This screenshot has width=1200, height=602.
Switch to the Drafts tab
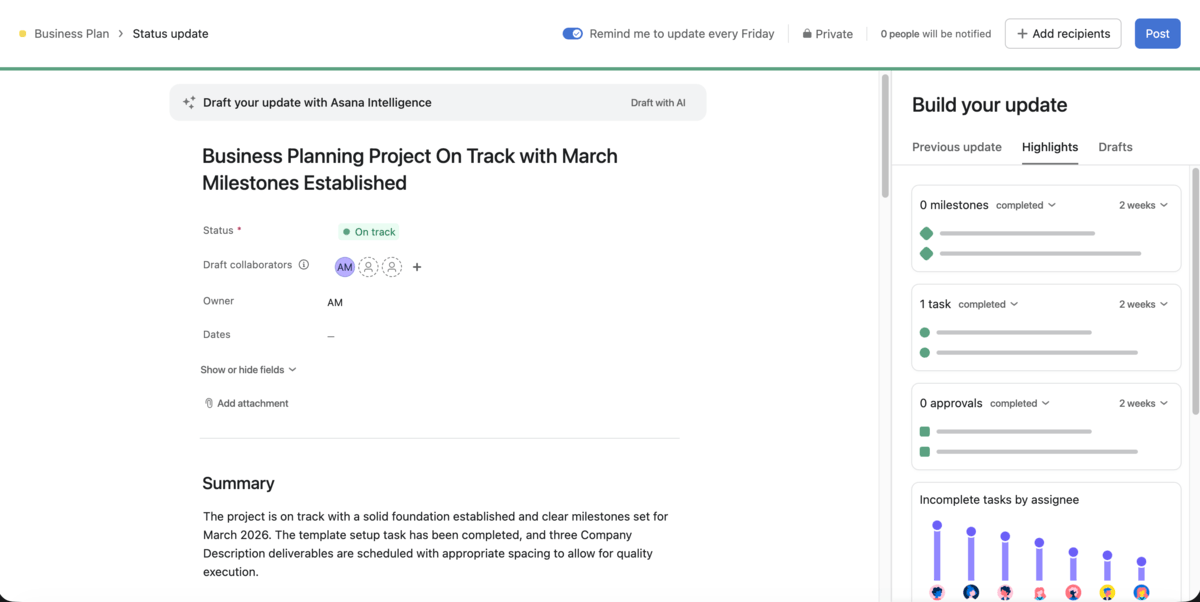coord(1115,147)
